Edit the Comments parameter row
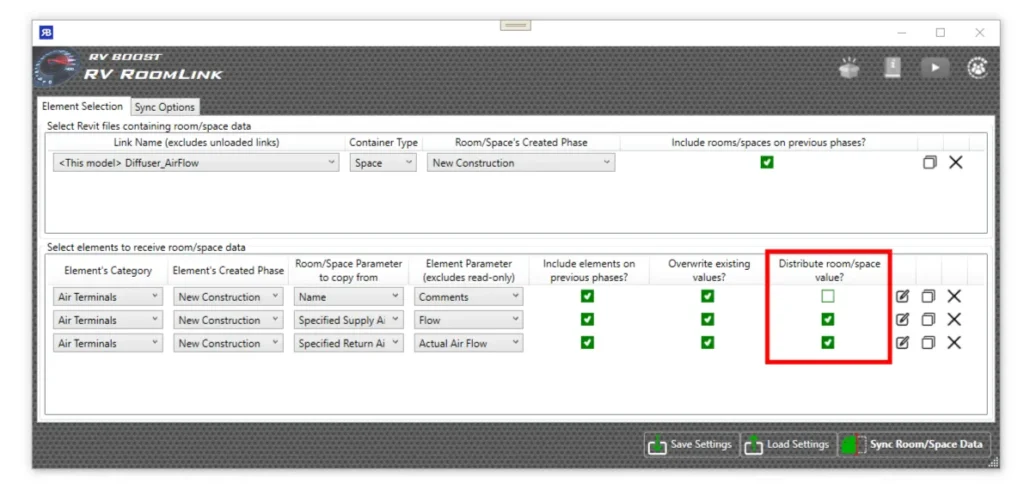Image resolution: width=1024 pixels, height=496 pixels. tap(902, 297)
